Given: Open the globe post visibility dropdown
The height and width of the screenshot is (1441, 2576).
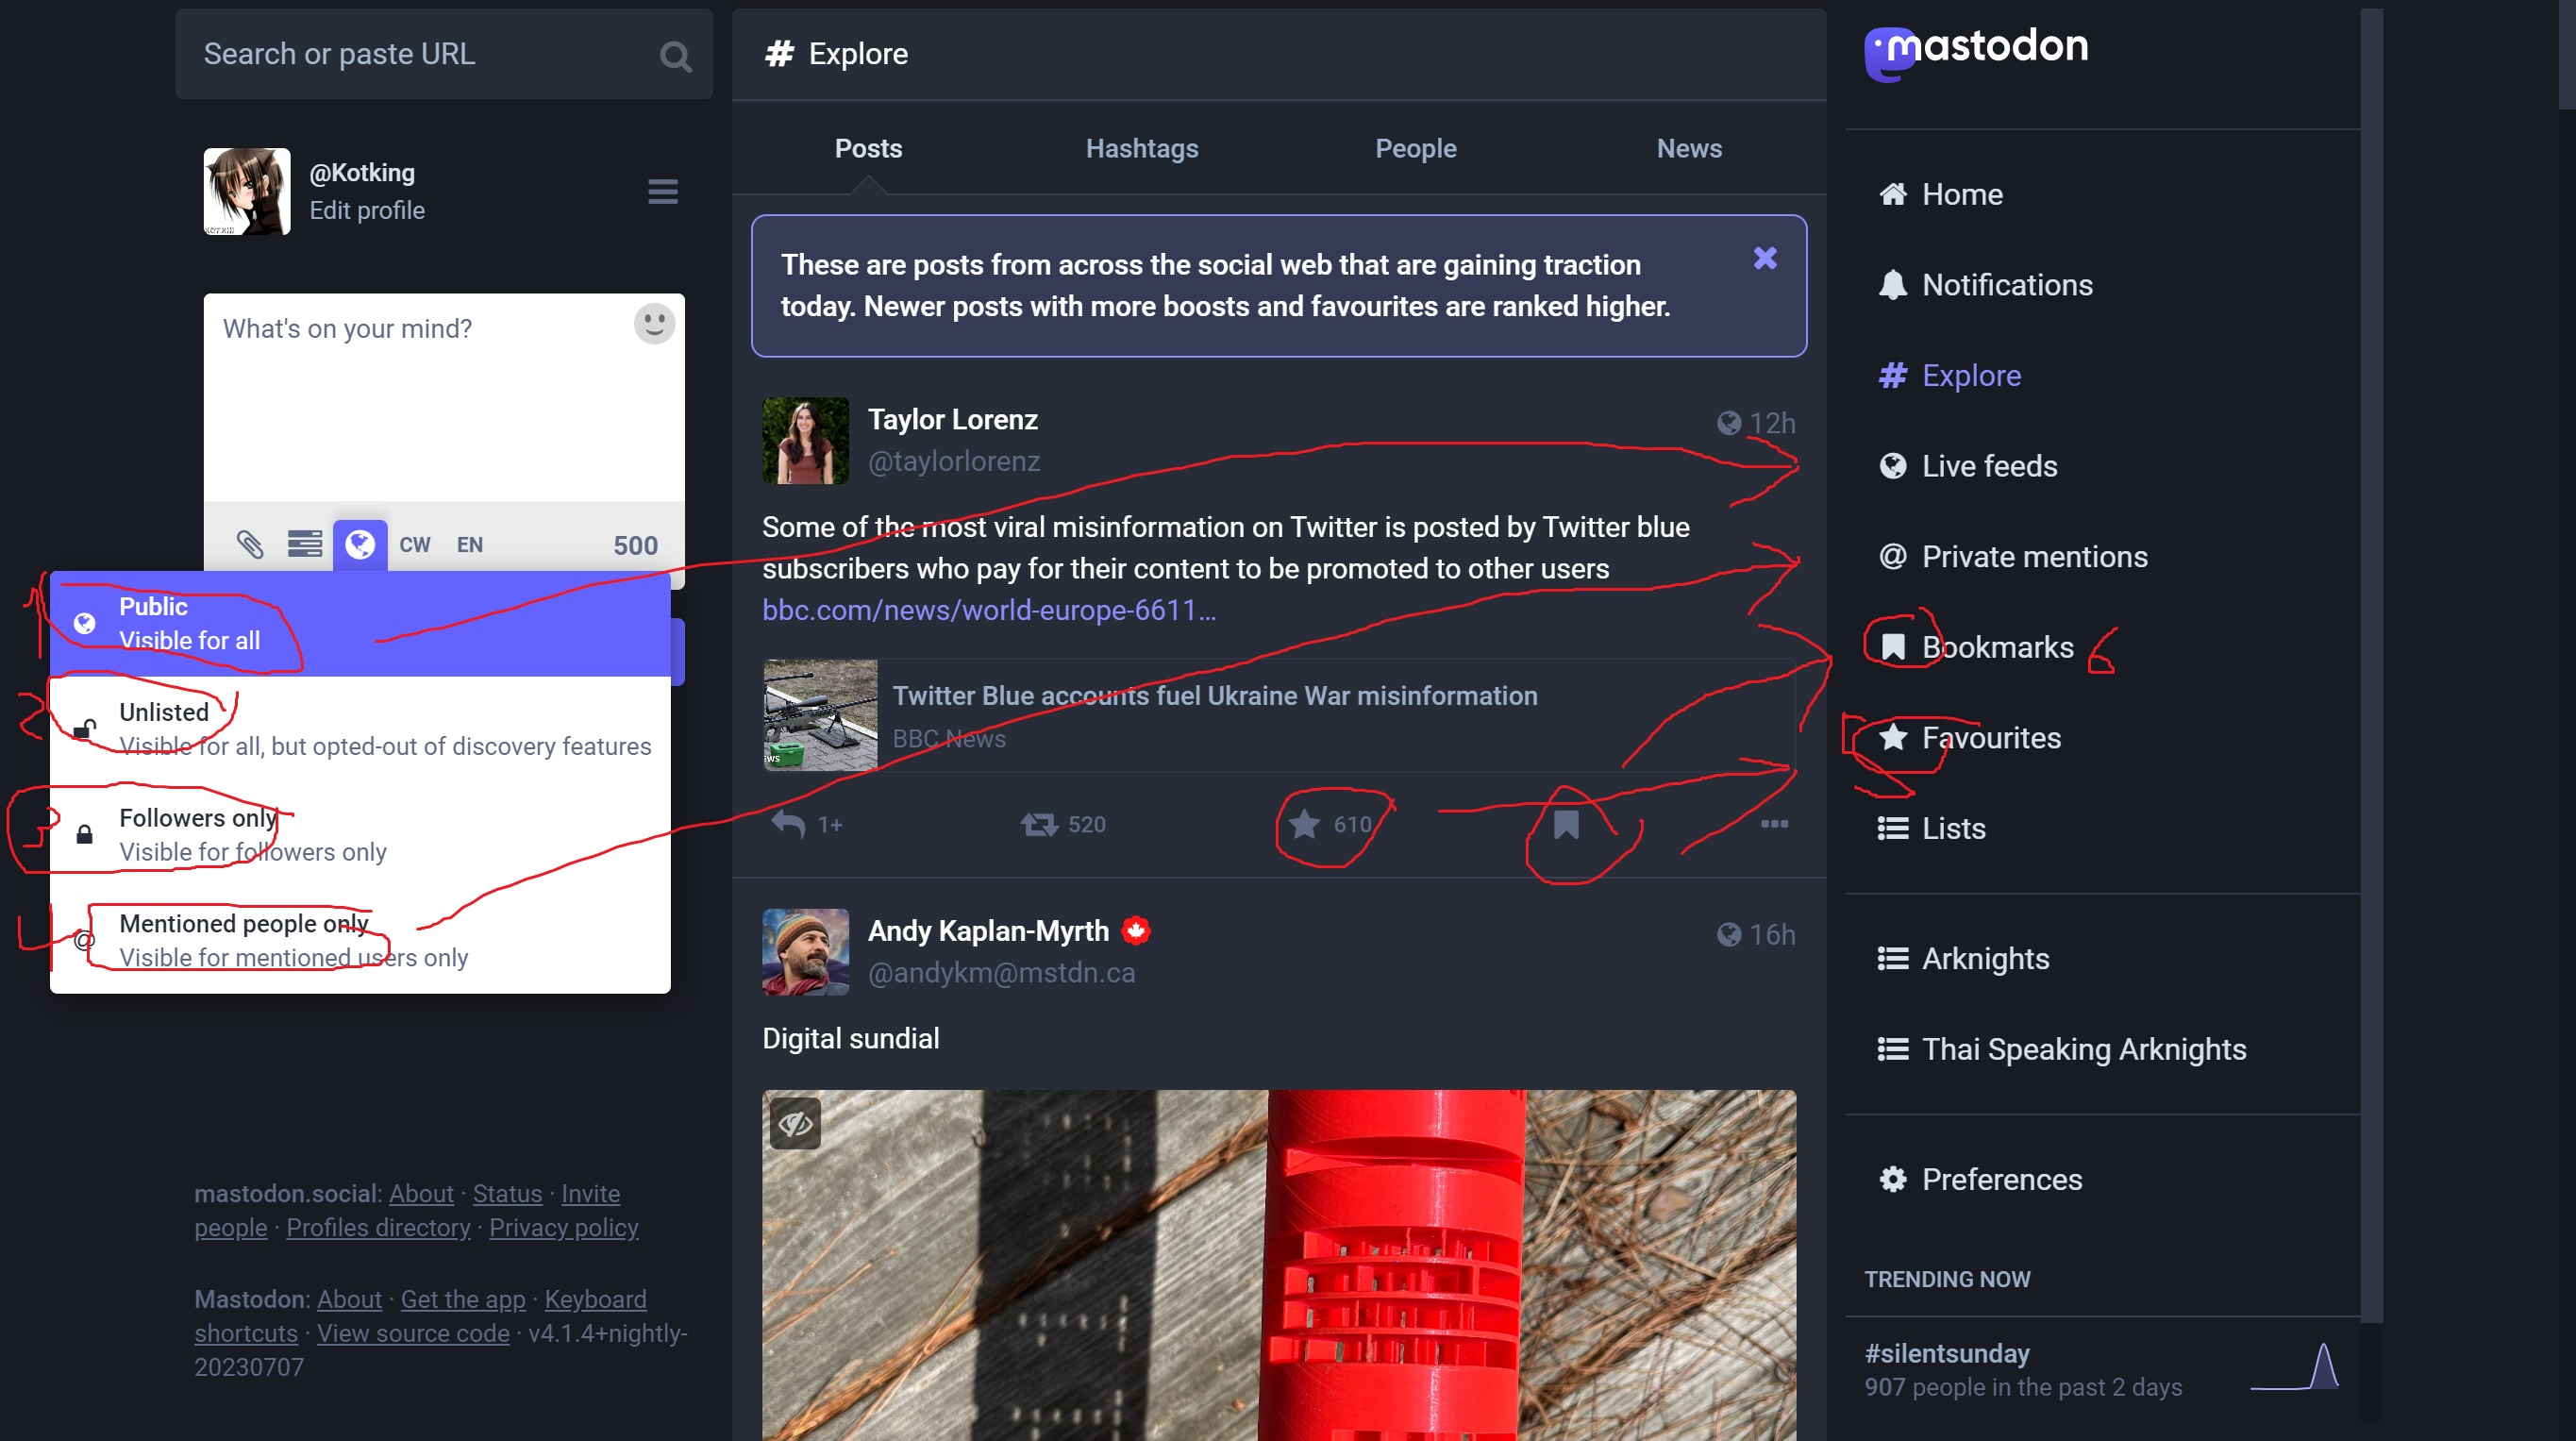Looking at the screenshot, I should [360, 544].
